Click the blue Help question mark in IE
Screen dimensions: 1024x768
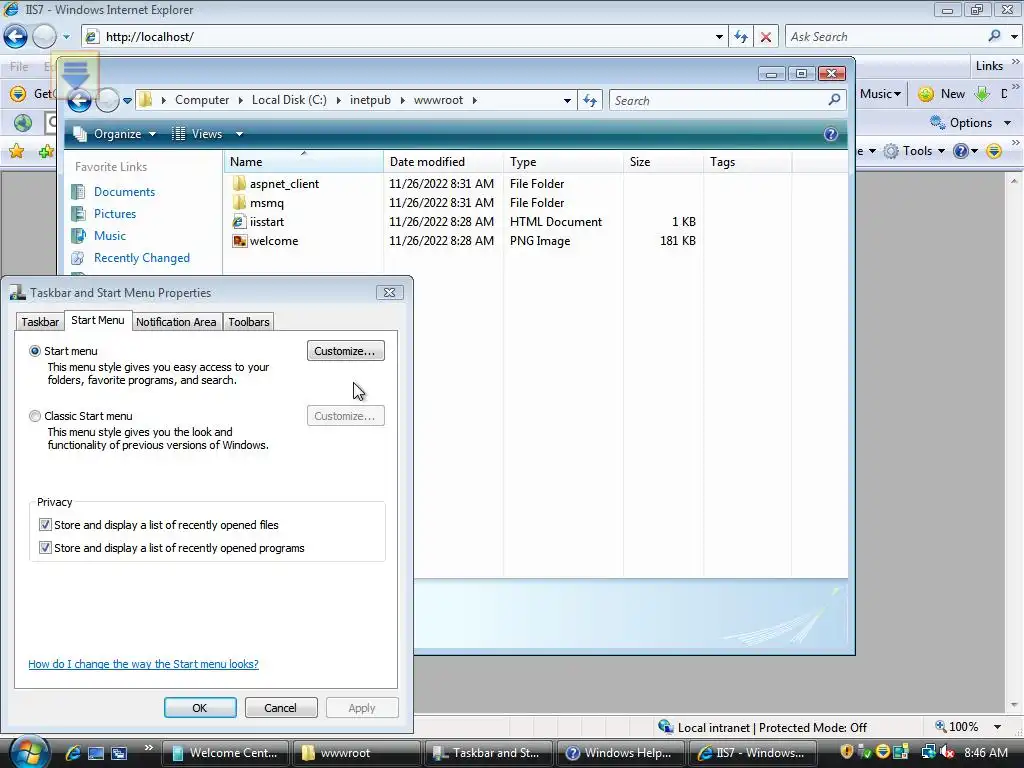pos(960,152)
